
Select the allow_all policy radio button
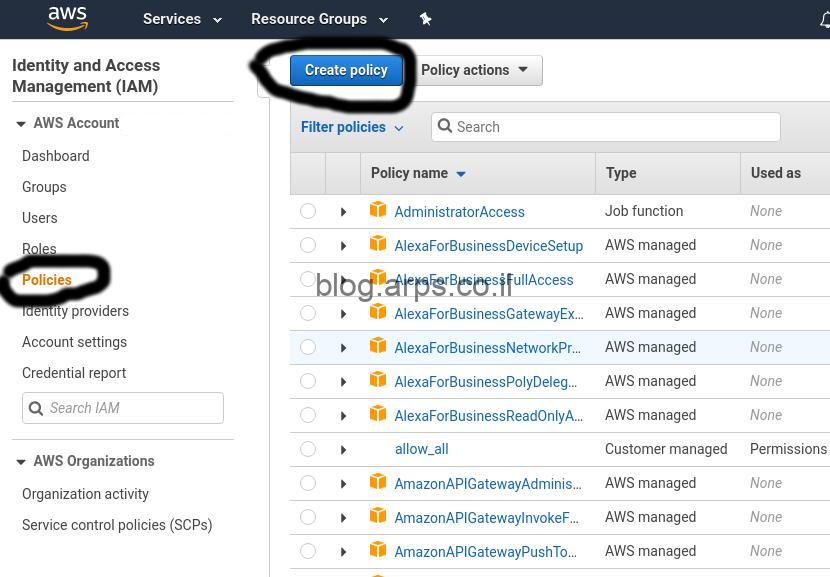308,449
